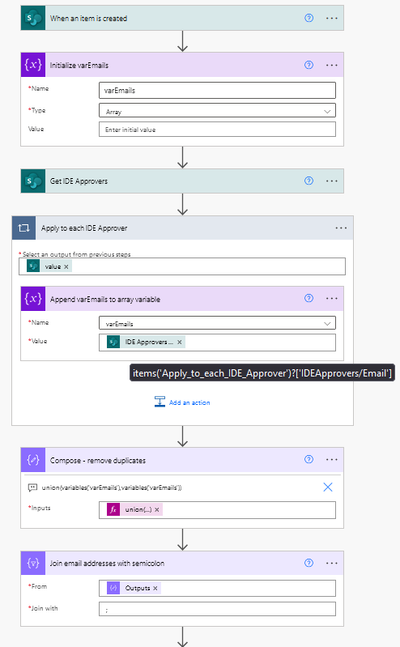Open ellipsis menu on Initialize varEmails

(331, 65)
